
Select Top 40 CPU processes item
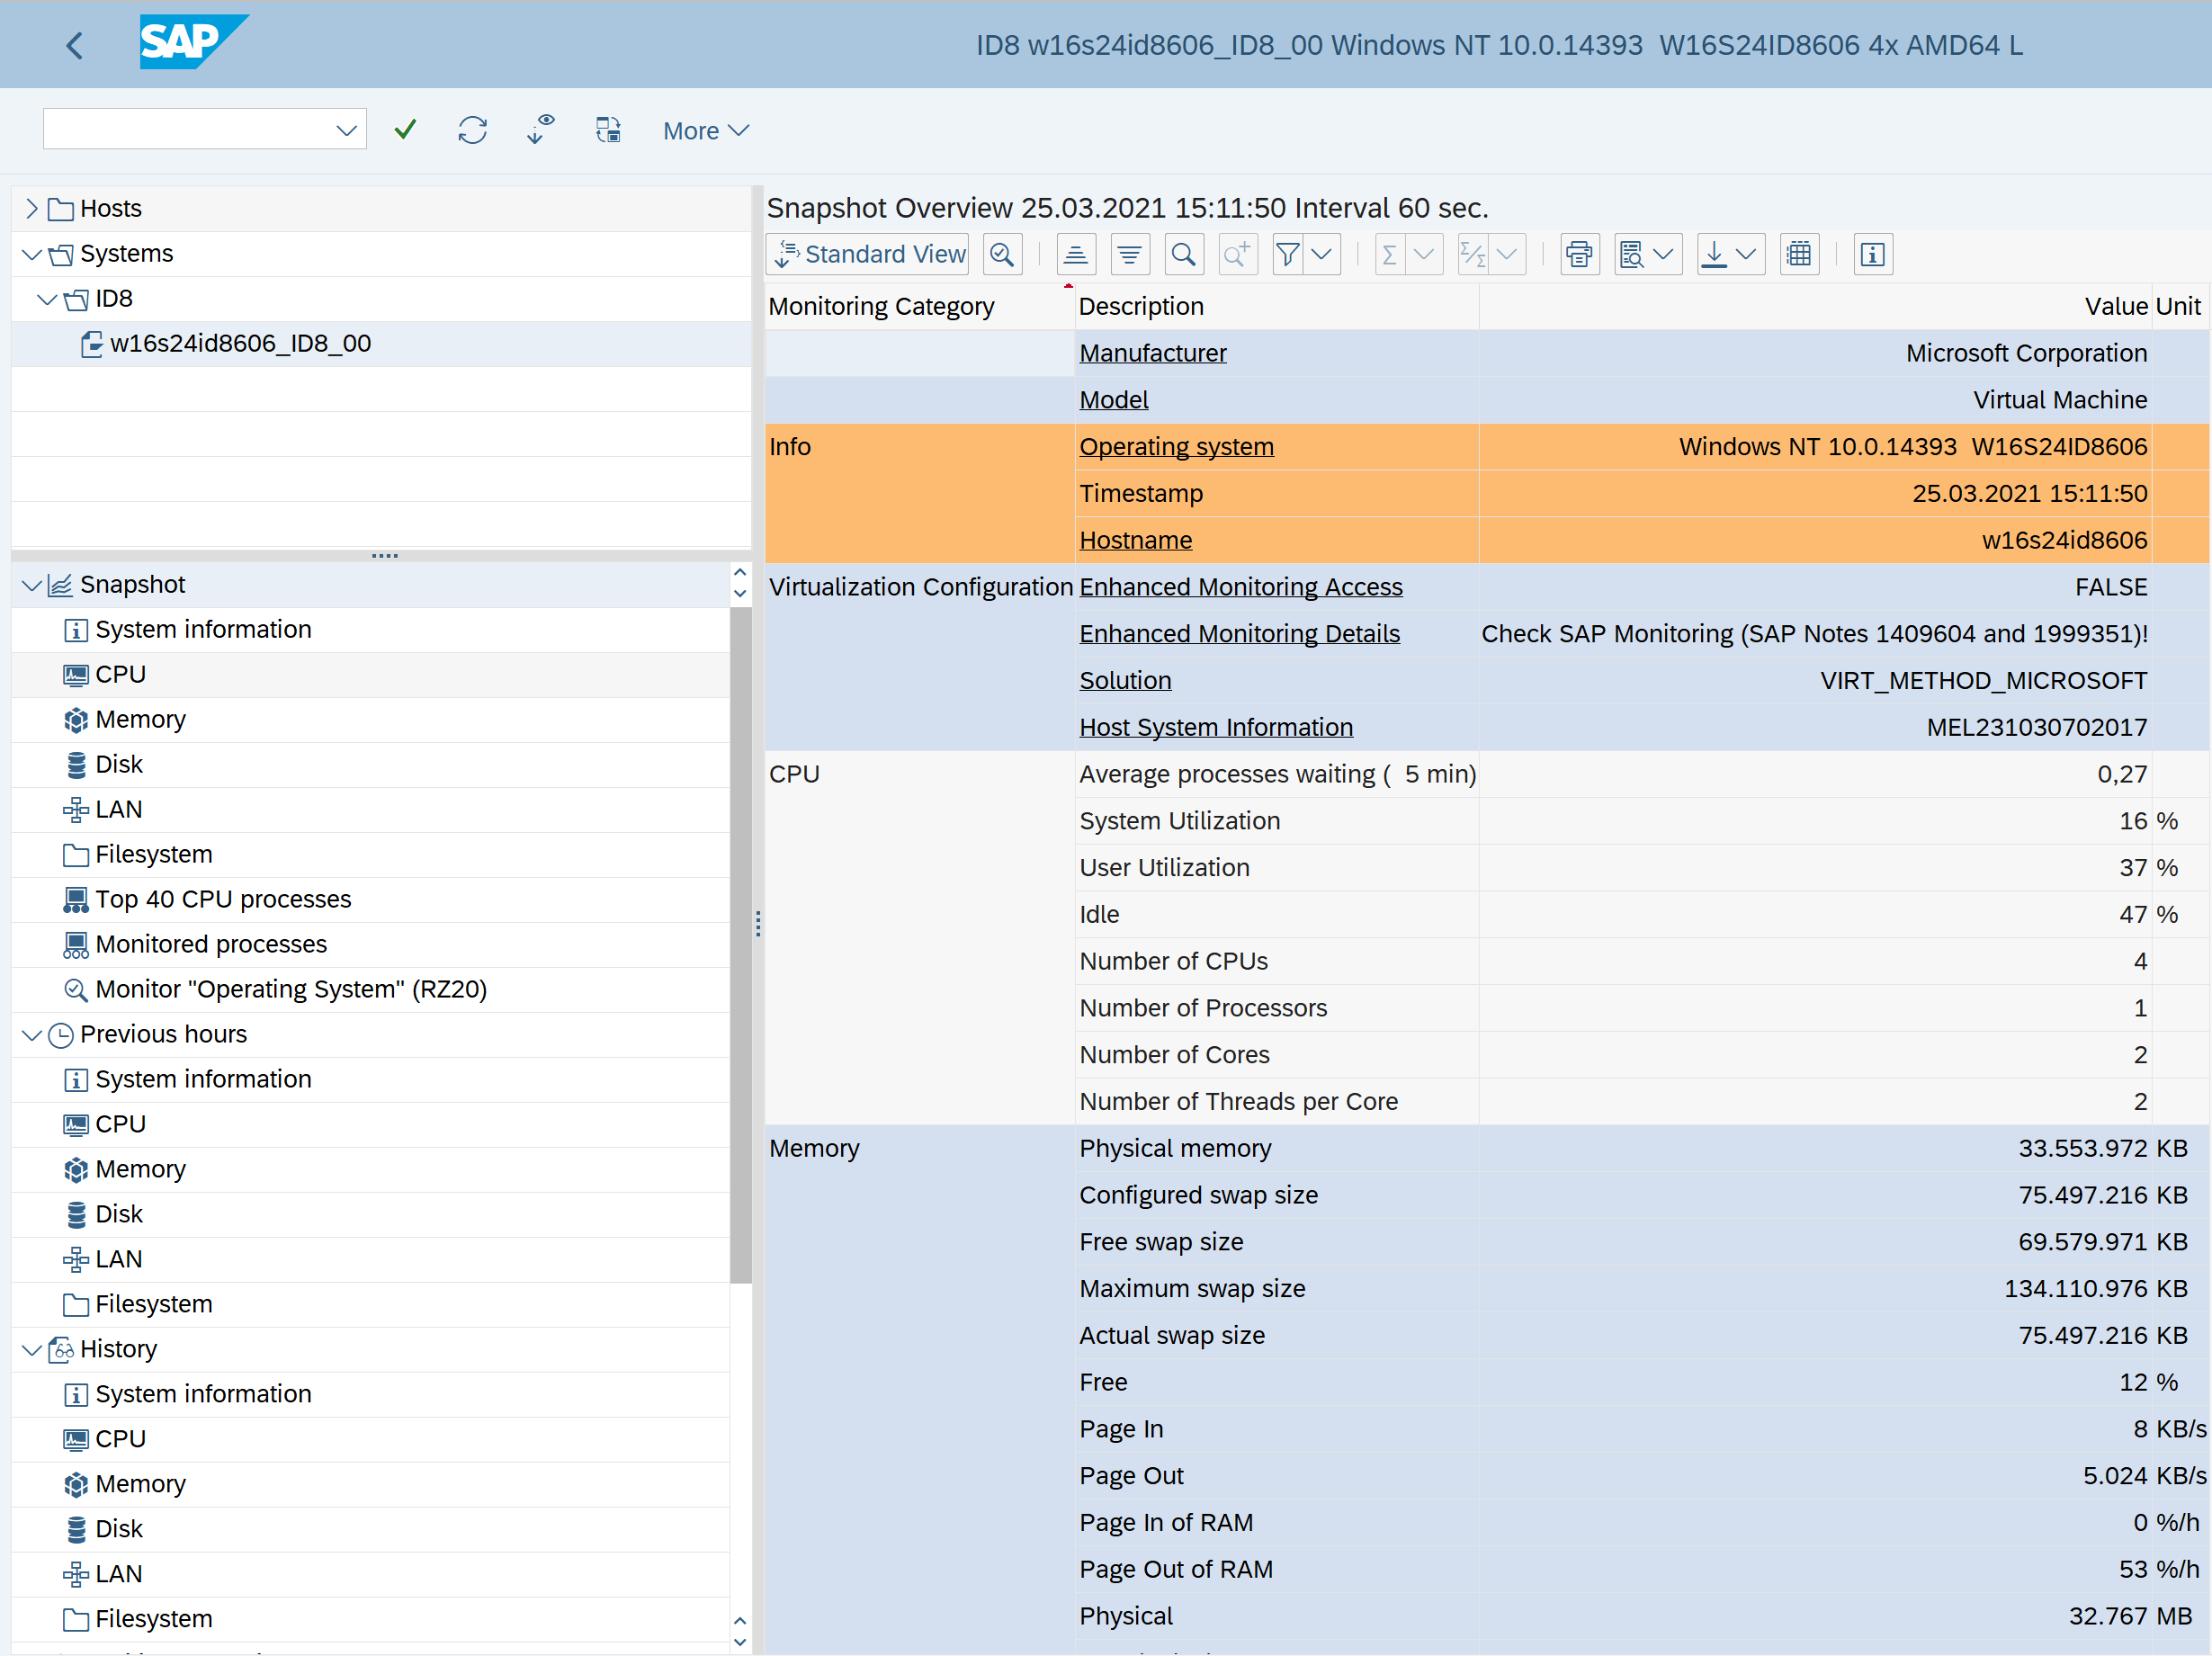[x=223, y=899]
